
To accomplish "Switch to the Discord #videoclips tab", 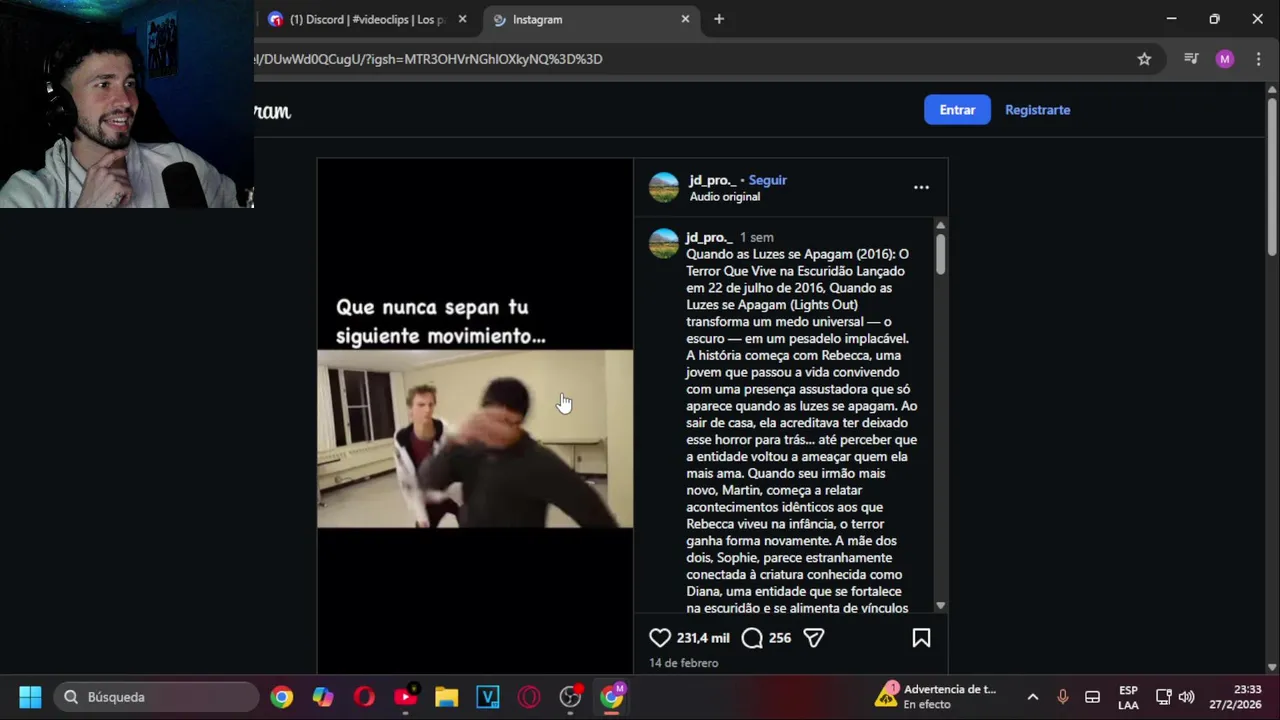I will tap(365, 19).
